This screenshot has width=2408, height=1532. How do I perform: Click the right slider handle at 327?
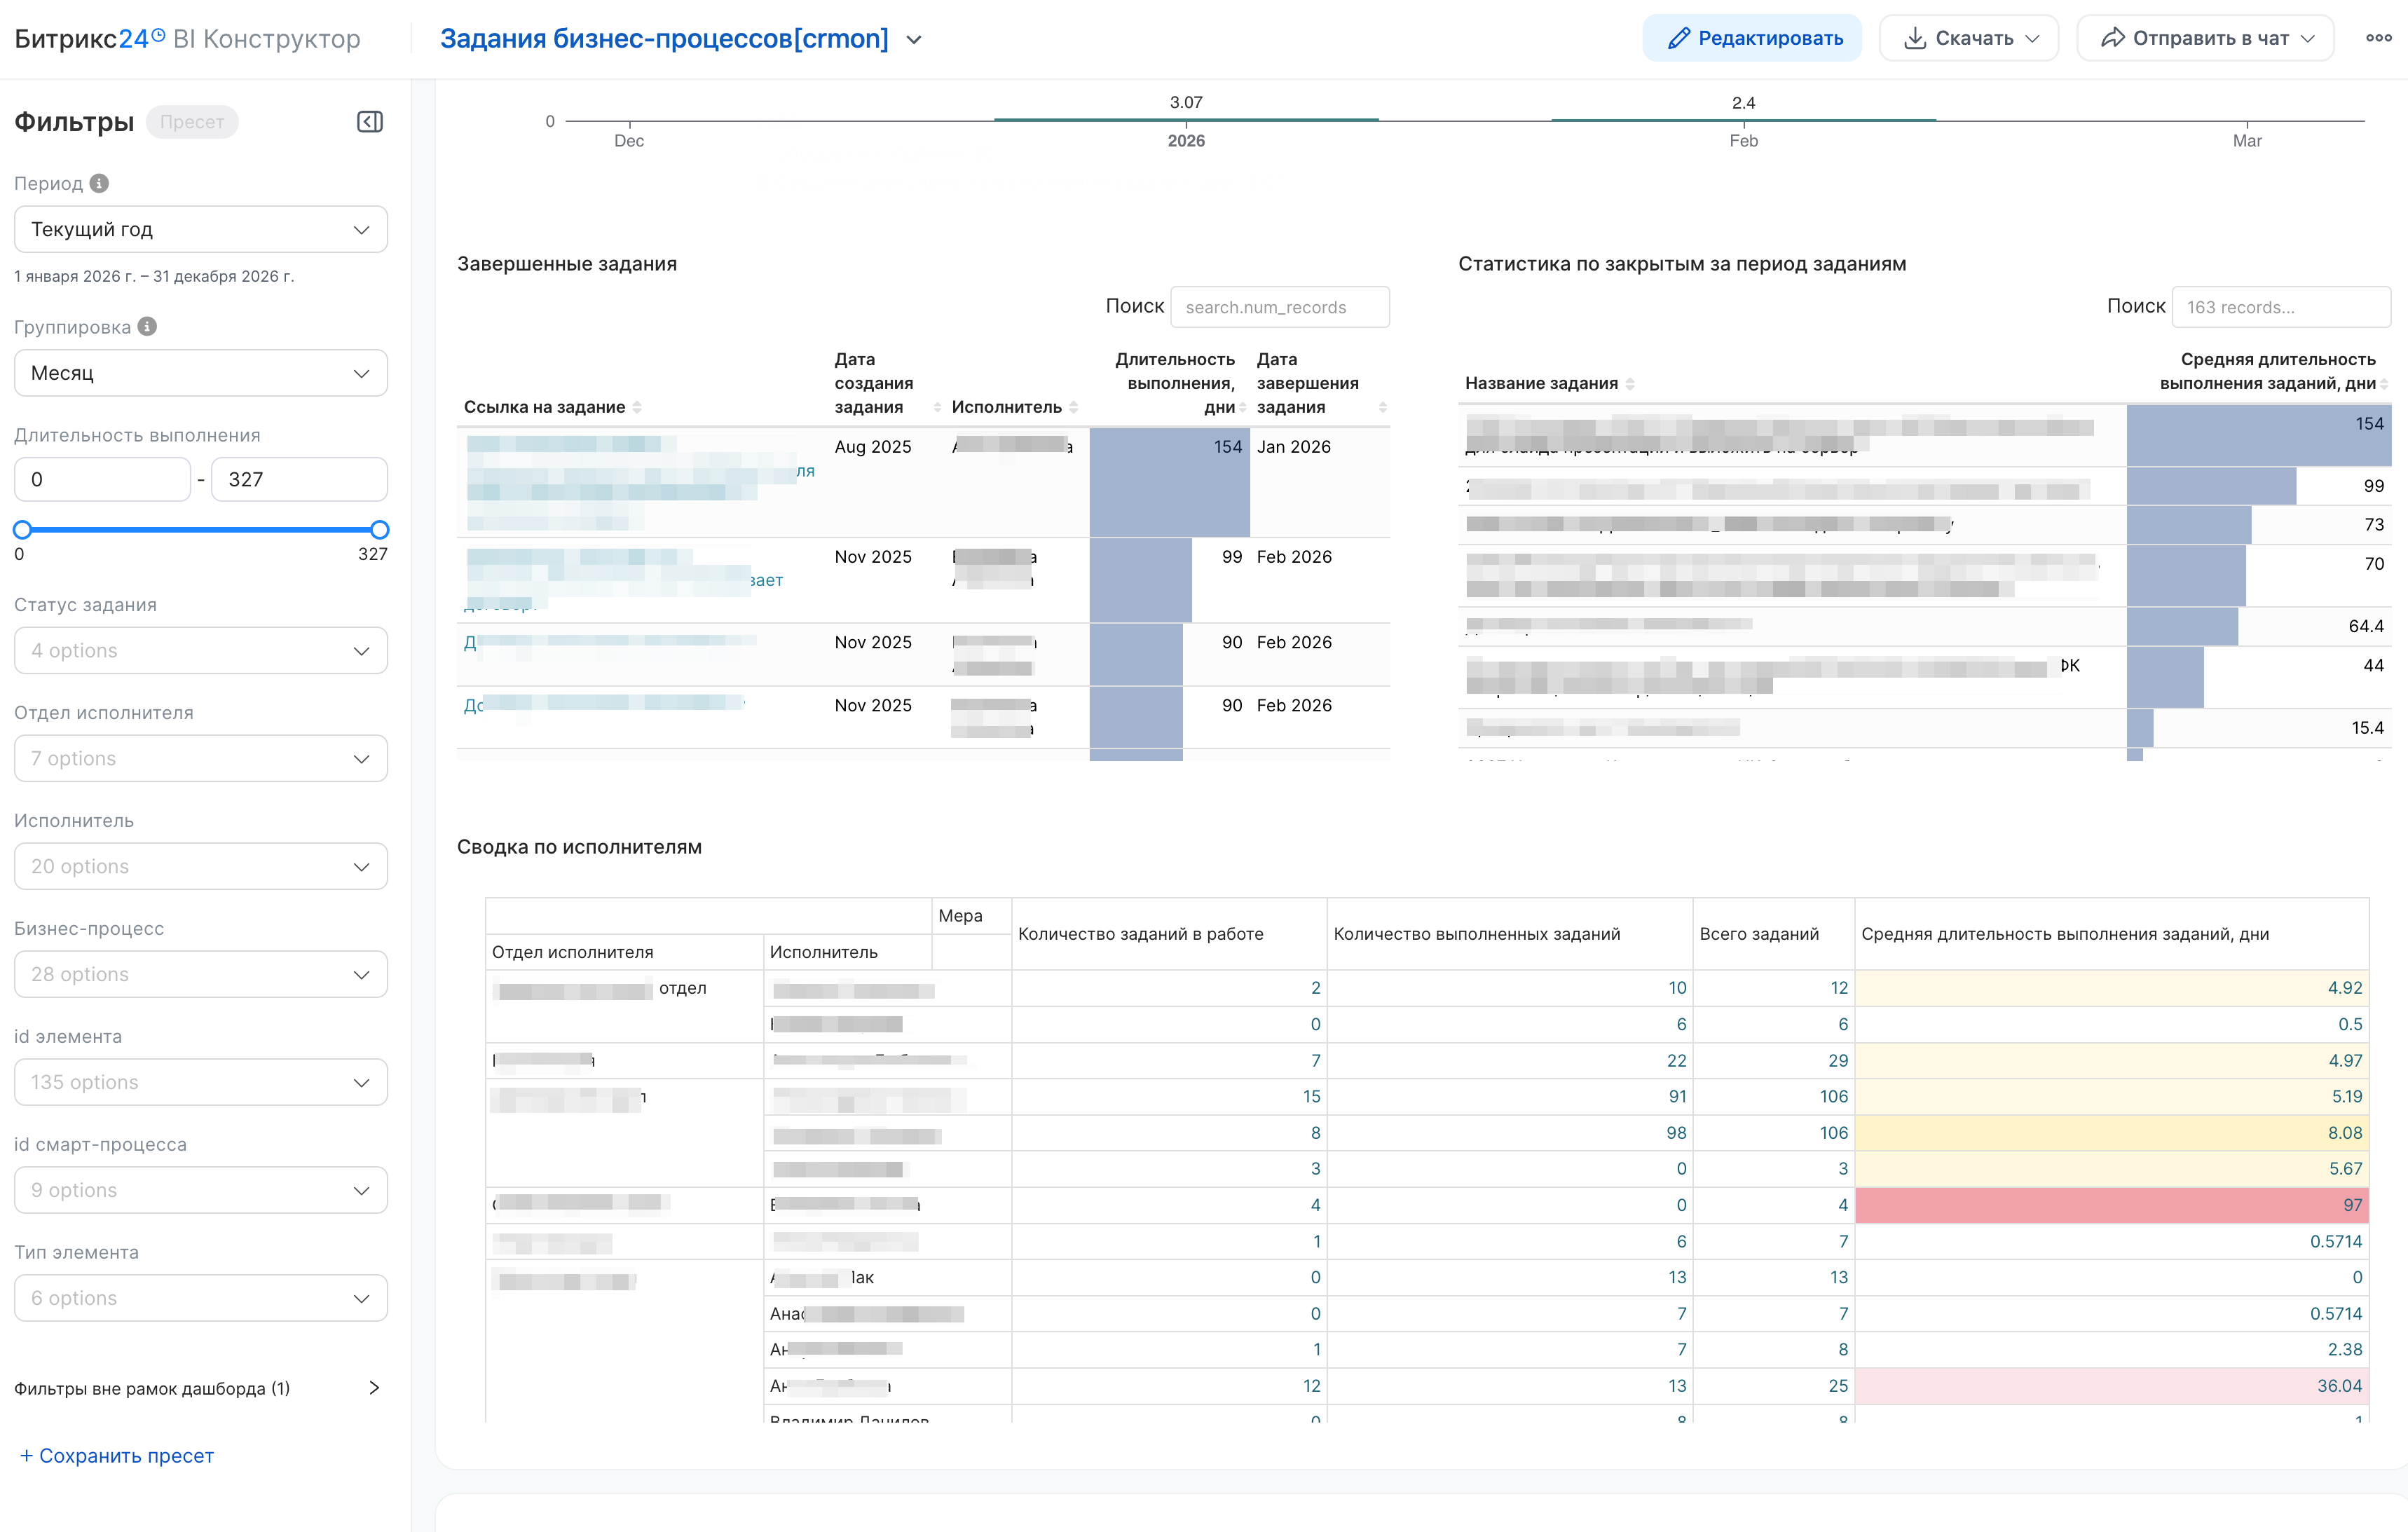click(x=379, y=530)
